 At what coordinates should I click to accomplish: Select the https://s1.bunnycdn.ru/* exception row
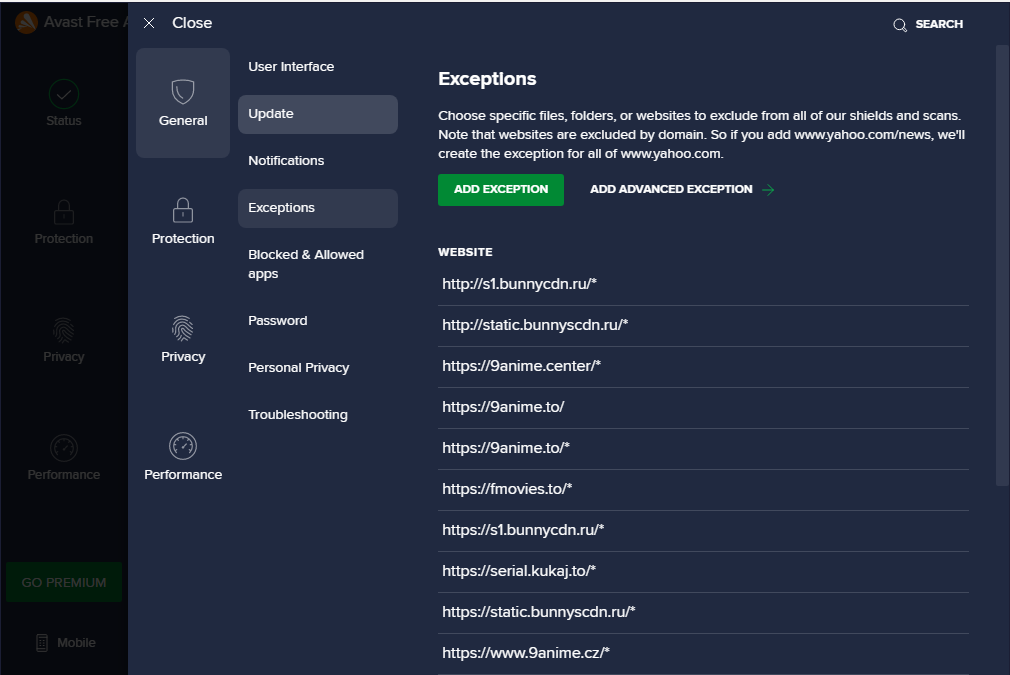[x=703, y=531]
